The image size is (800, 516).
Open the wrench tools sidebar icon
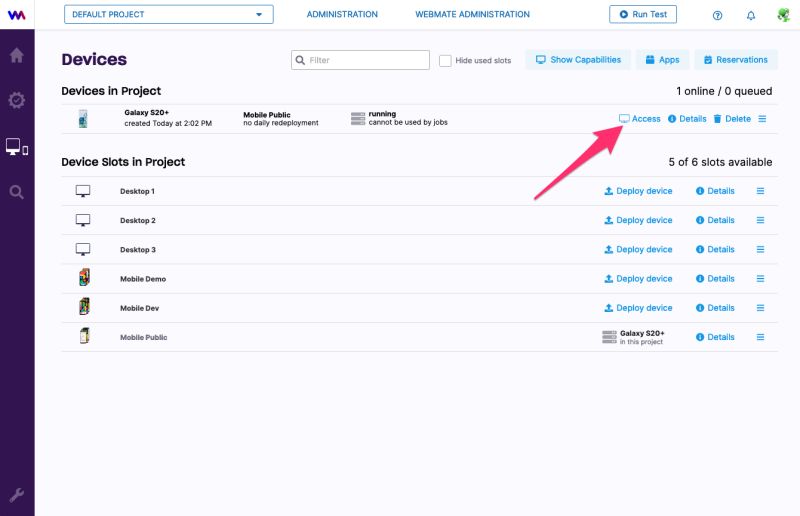tap(16, 495)
